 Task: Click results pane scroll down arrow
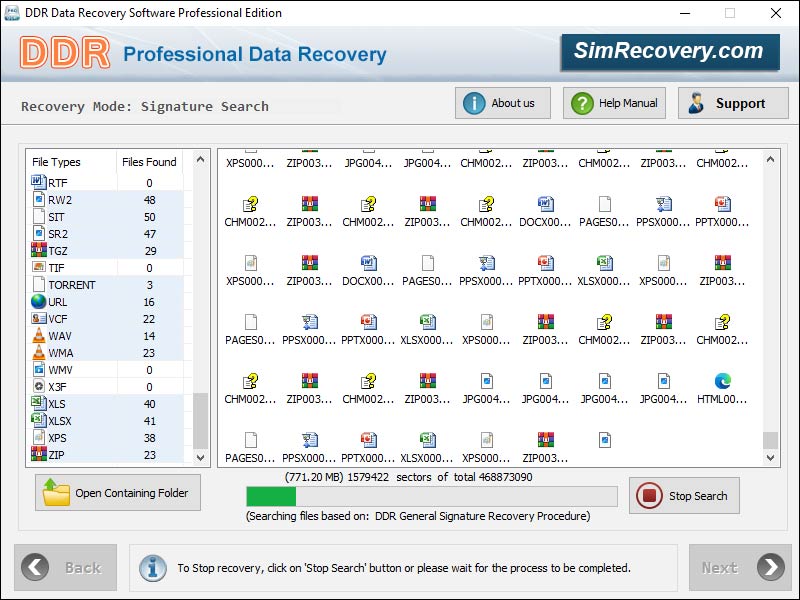point(770,458)
